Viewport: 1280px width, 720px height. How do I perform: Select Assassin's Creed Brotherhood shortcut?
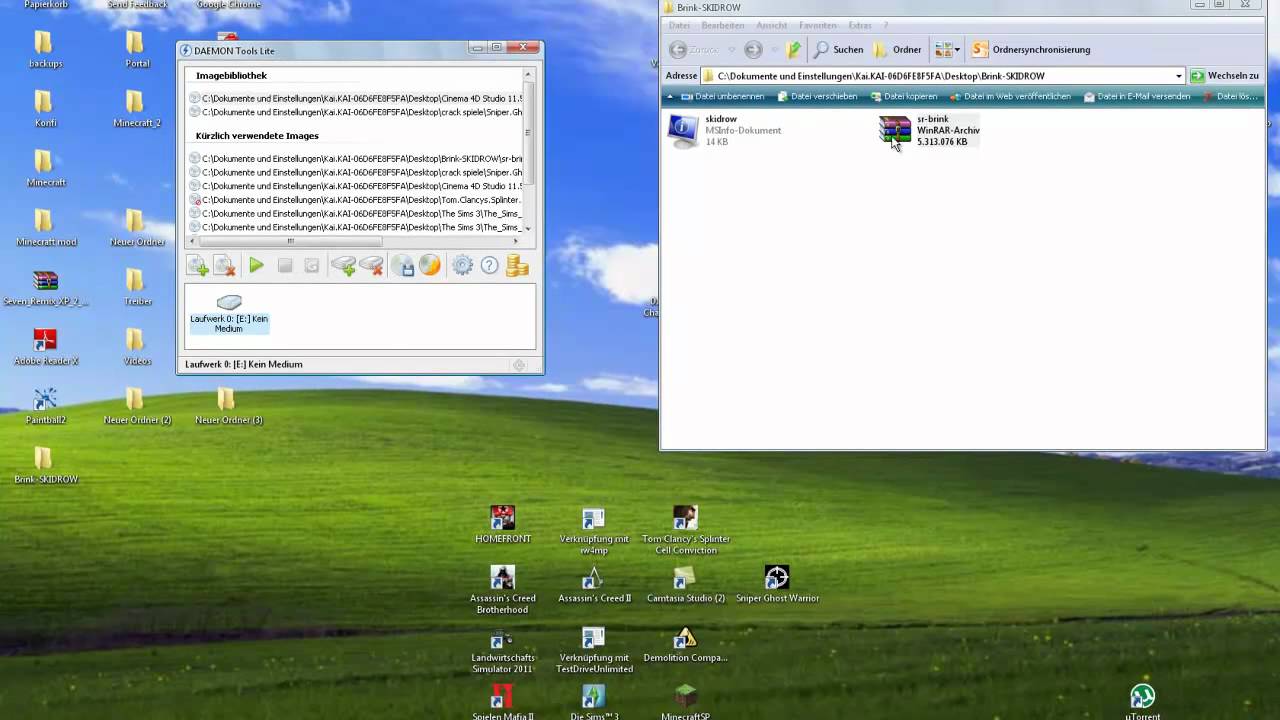point(502,590)
